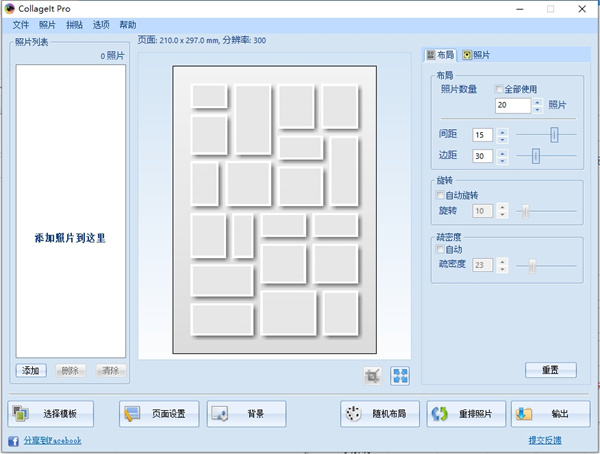Enable the 自动旋转 checkbox
Viewport: 600px width, 454px height.
pyautogui.click(x=440, y=195)
